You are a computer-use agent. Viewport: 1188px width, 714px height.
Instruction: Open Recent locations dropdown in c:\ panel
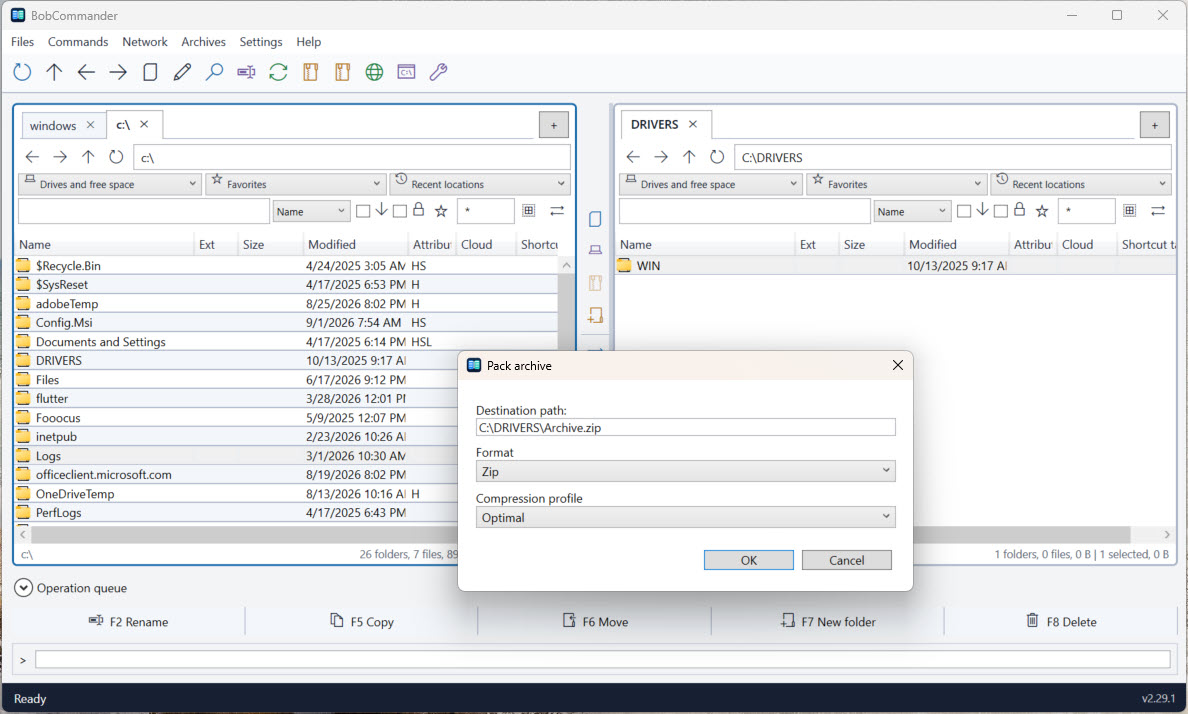[x=480, y=184]
